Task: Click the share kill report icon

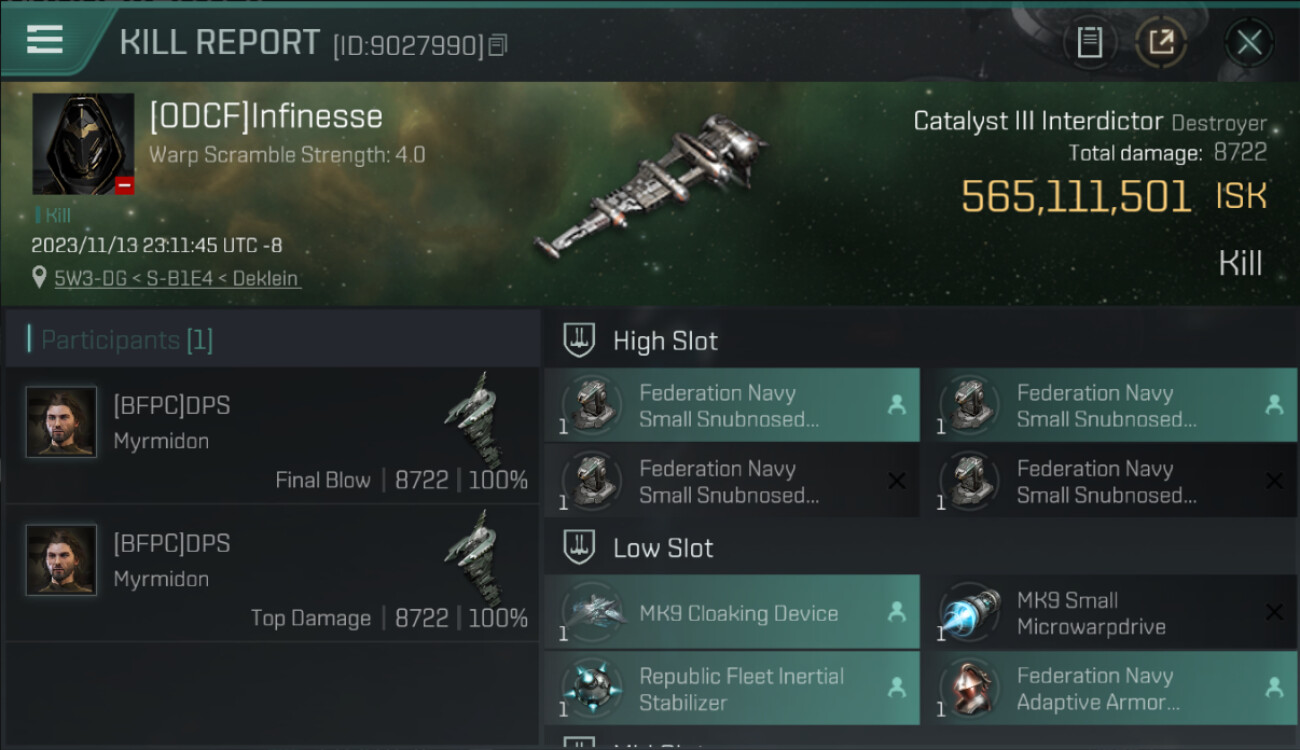Action: click(1161, 43)
